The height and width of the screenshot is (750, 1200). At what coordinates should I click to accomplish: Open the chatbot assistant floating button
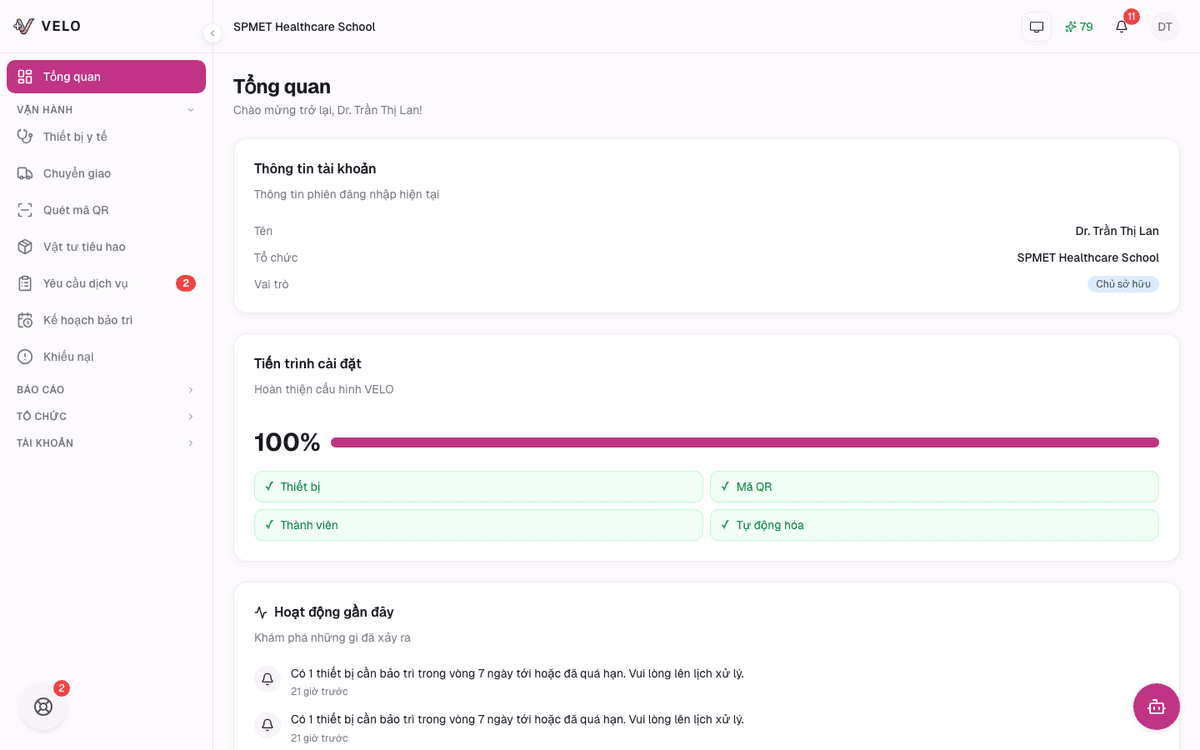(1156, 707)
